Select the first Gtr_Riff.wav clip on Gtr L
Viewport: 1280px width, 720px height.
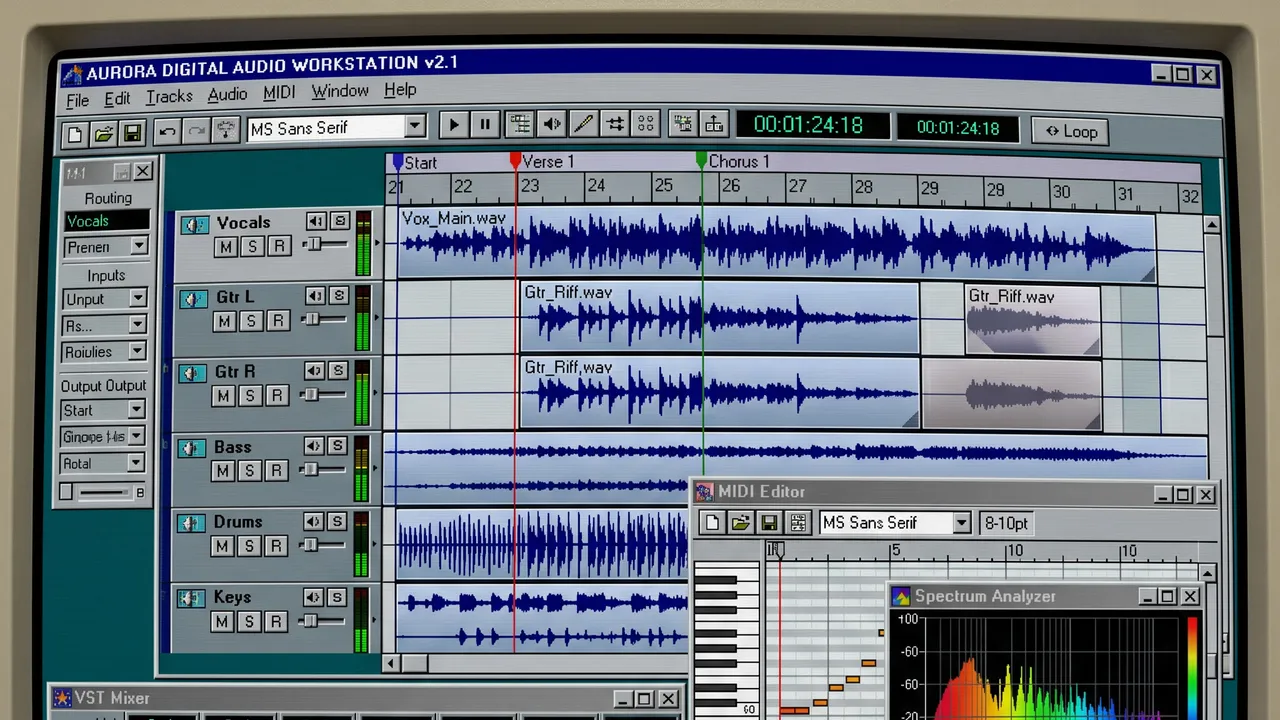click(x=719, y=318)
